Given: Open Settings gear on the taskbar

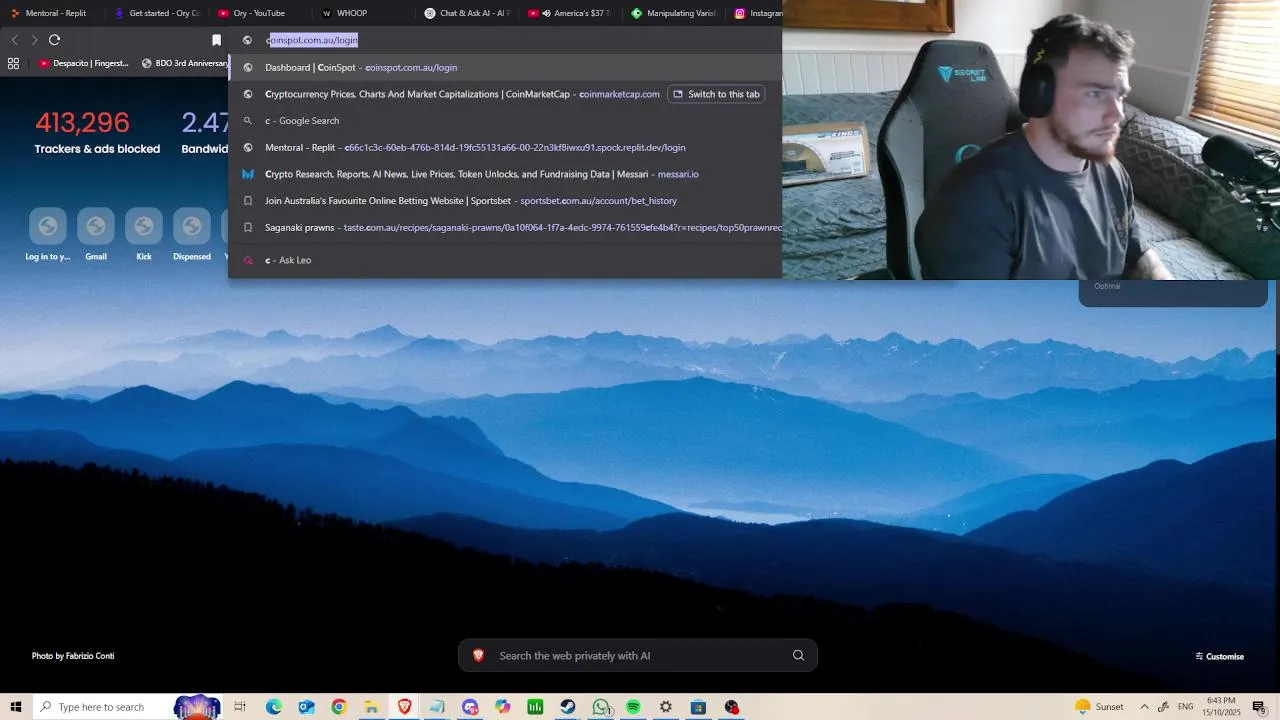Looking at the screenshot, I should click(665, 707).
